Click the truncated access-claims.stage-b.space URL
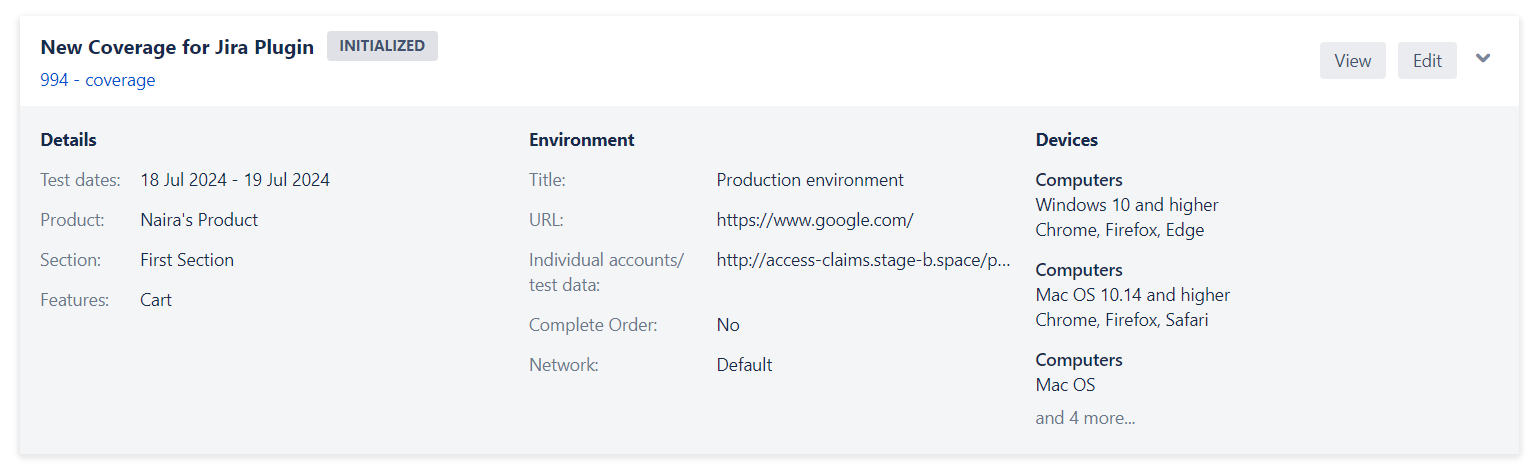The width and height of the screenshot is (1536, 465). [863, 260]
